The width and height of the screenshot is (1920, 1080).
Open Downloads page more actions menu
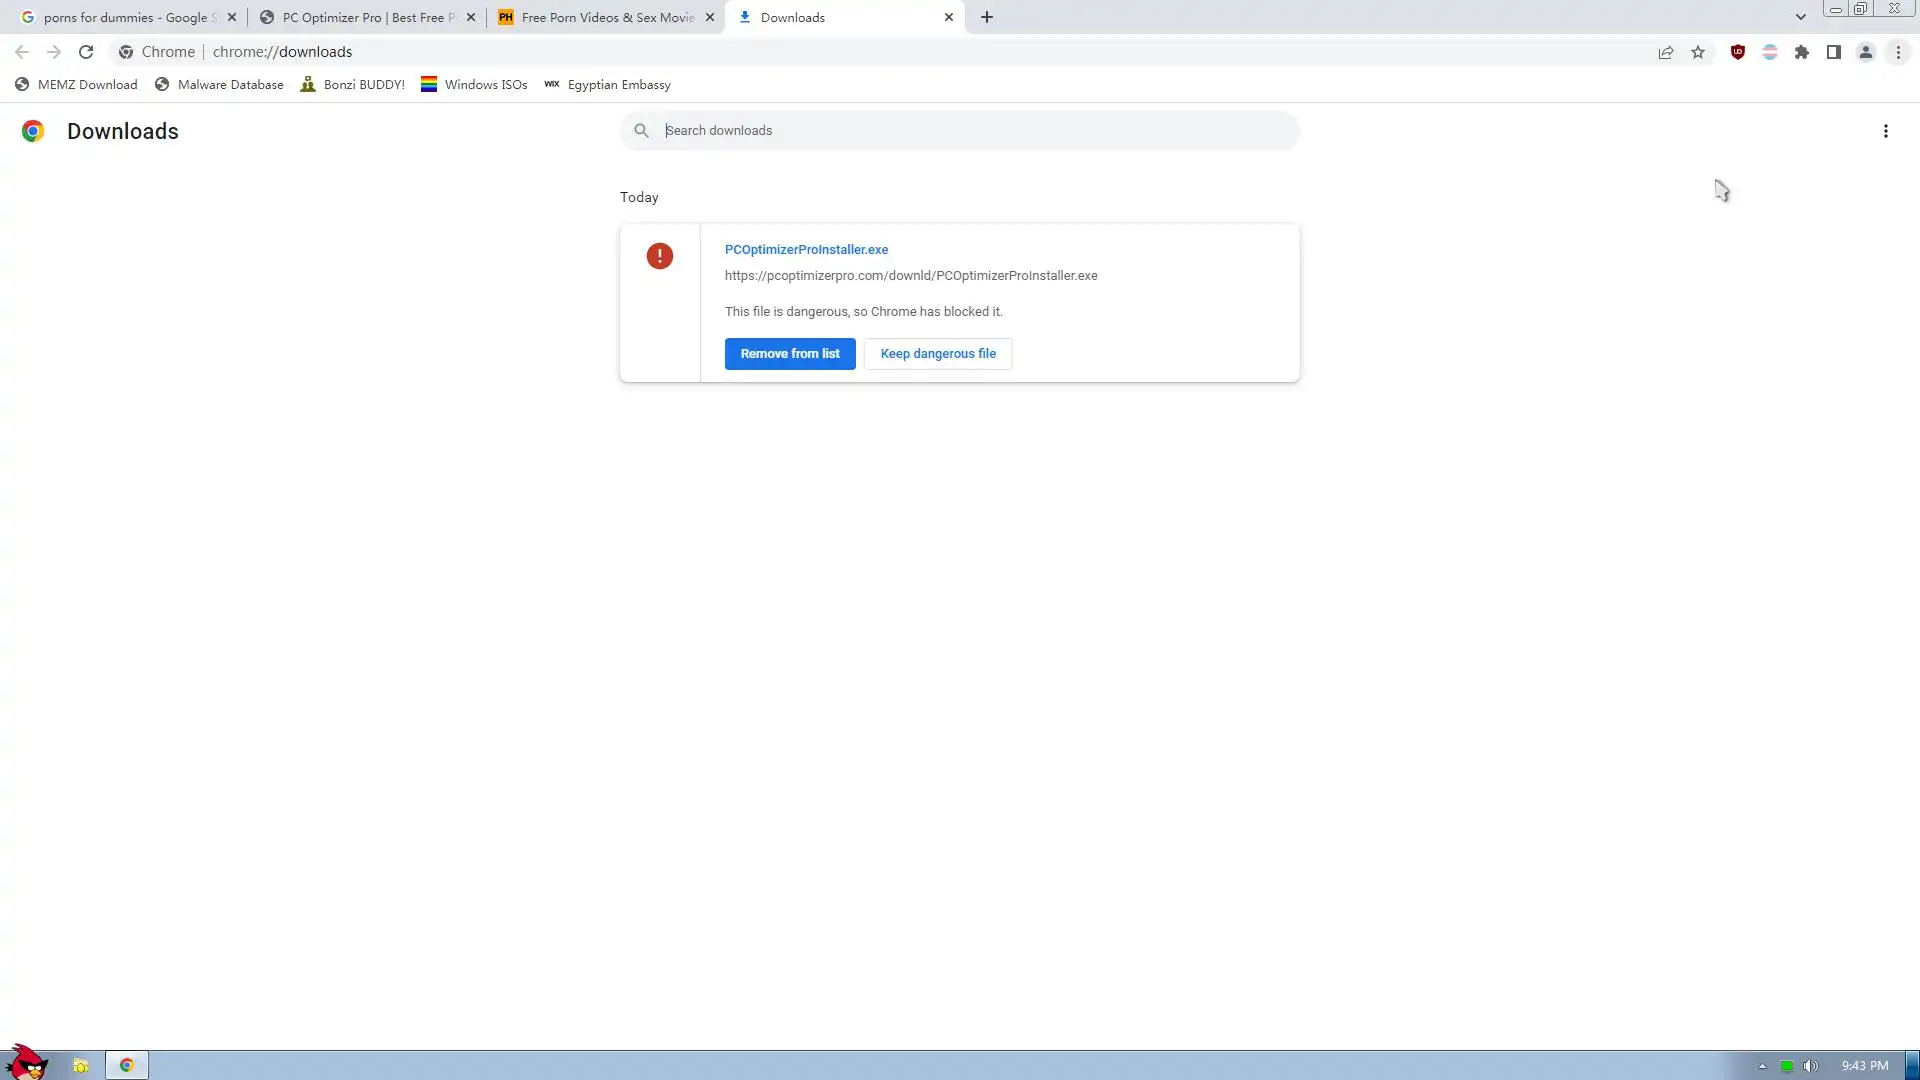click(1885, 131)
